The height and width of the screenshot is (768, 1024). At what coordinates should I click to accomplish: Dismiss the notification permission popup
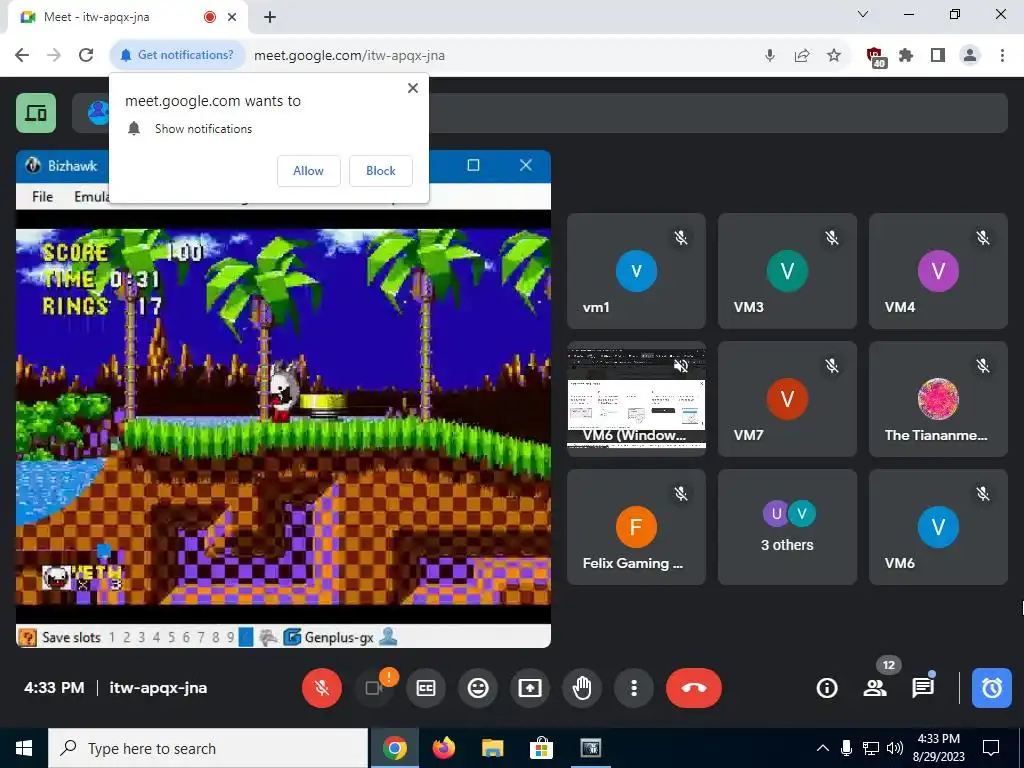[413, 88]
